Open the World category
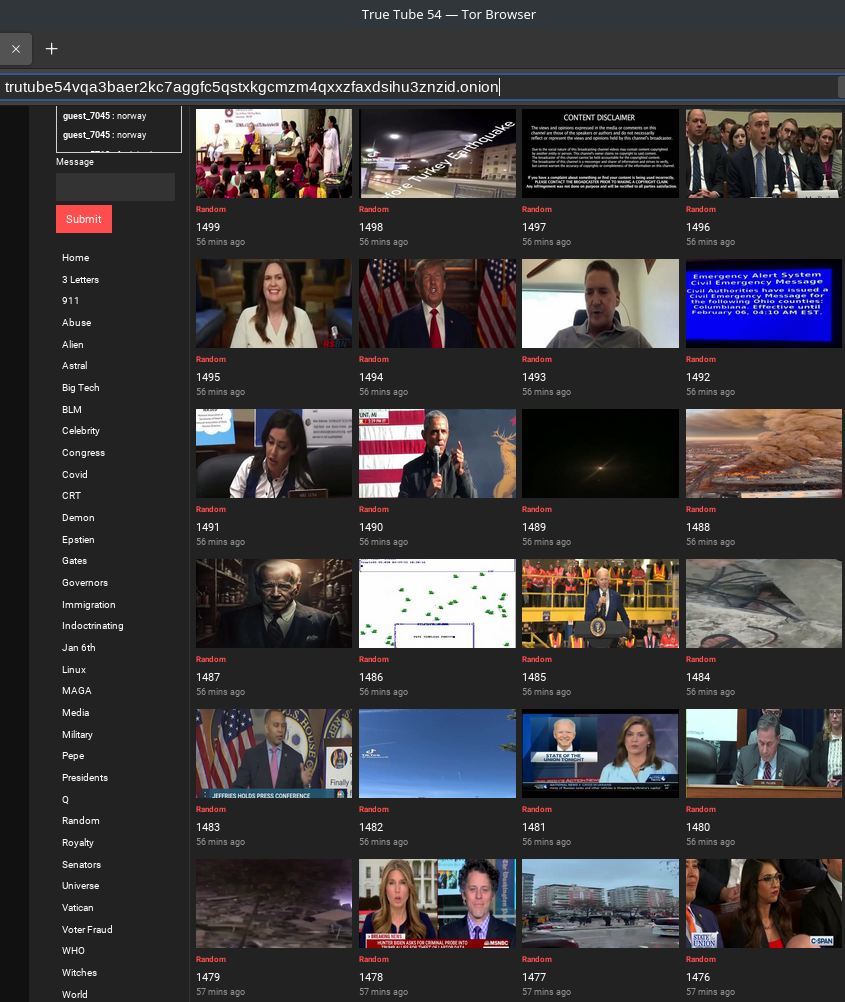 pyautogui.click(x=75, y=994)
